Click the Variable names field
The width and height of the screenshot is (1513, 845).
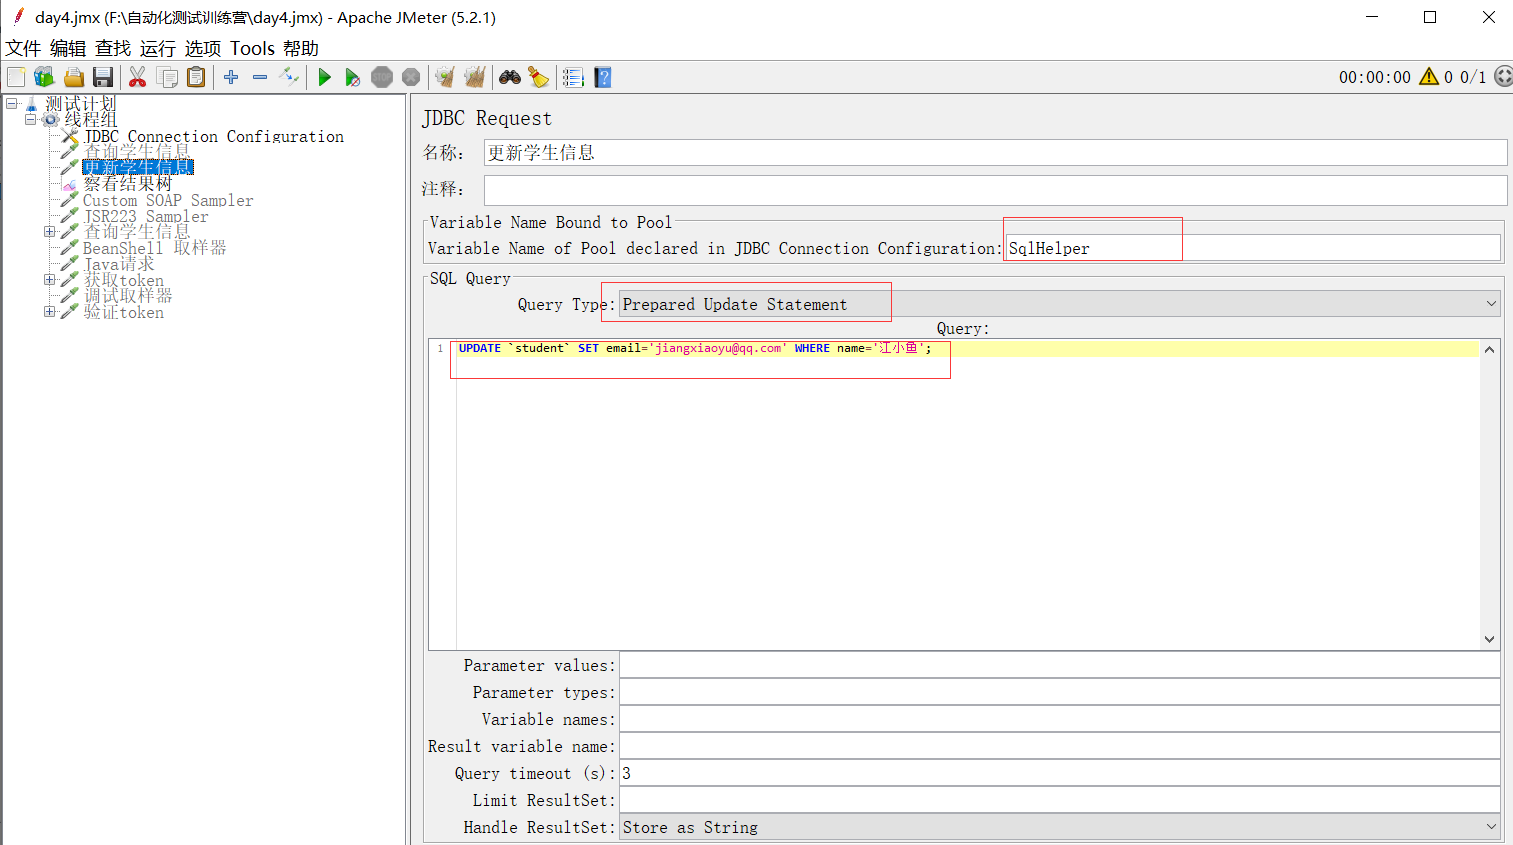(1060, 719)
